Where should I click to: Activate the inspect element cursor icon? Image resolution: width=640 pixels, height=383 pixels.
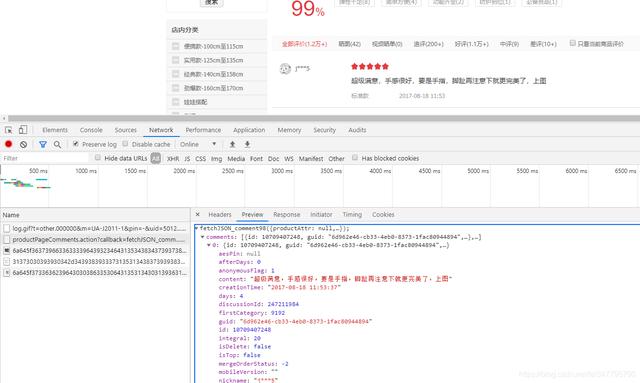[x=9, y=130]
